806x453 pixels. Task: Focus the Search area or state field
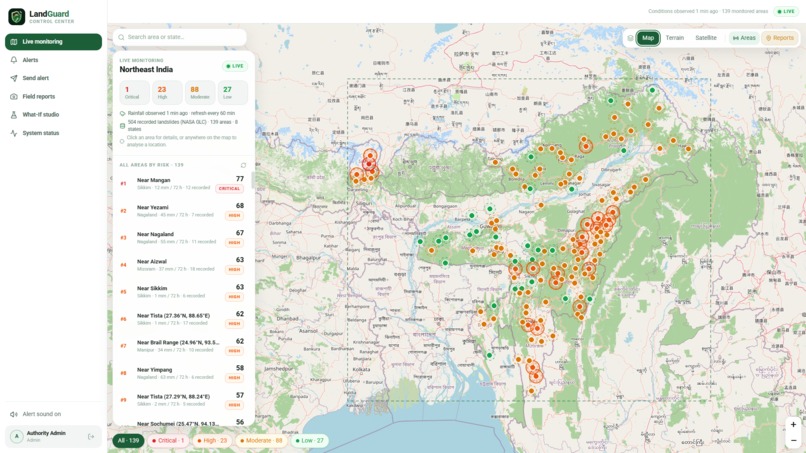[180, 37]
